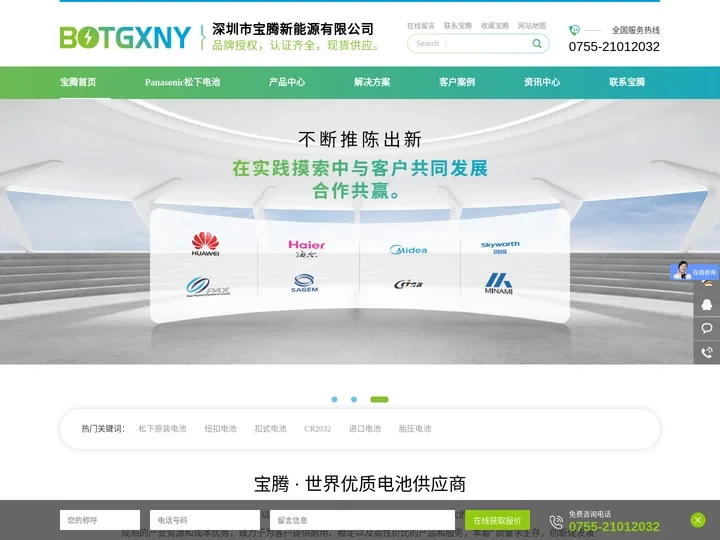Click the 免费咨询电话 label
The image size is (720, 540).
590,514
